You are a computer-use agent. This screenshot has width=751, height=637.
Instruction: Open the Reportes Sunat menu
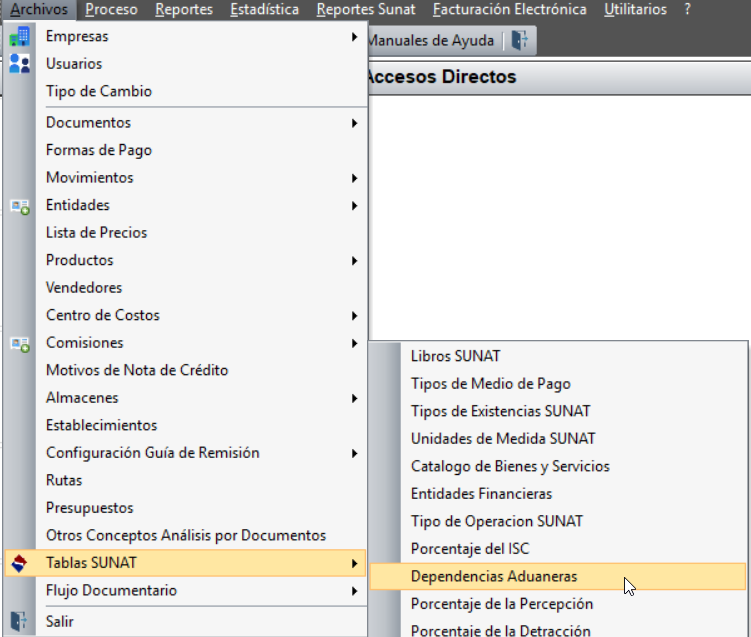pyautogui.click(x=366, y=9)
